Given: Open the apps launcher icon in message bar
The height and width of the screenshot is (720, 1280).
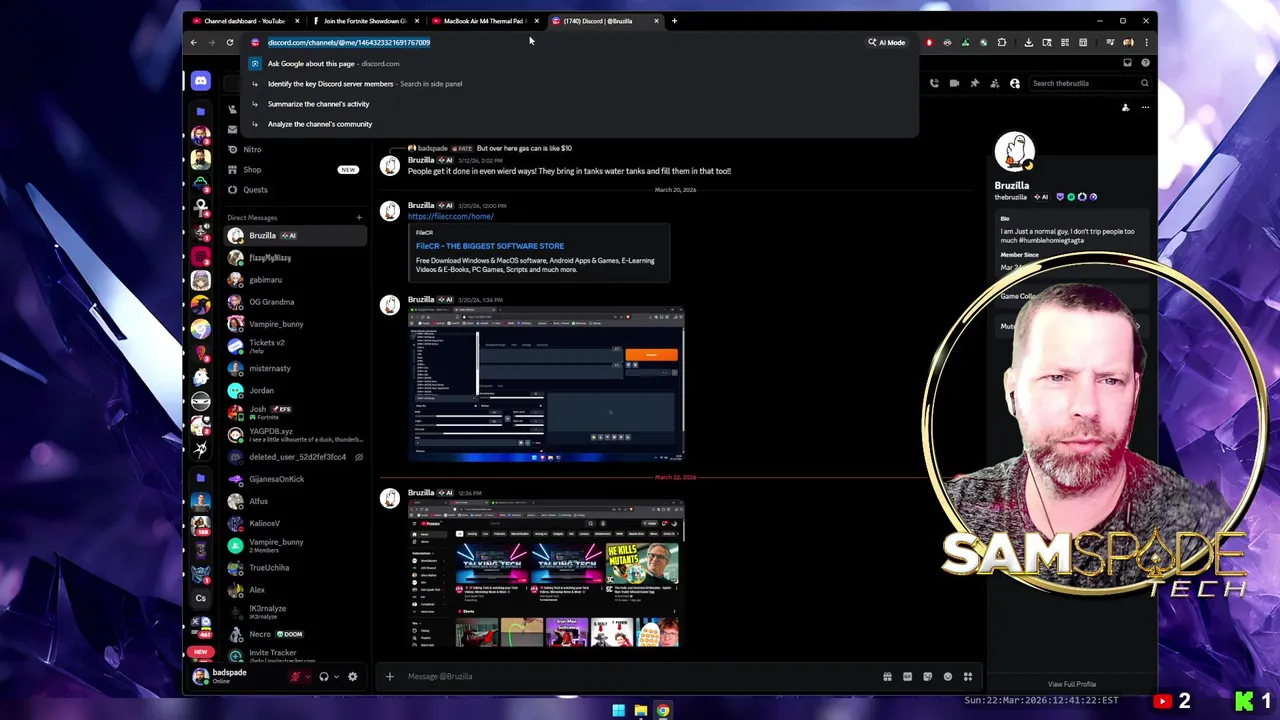Looking at the screenshot, I should pos(968,677).
